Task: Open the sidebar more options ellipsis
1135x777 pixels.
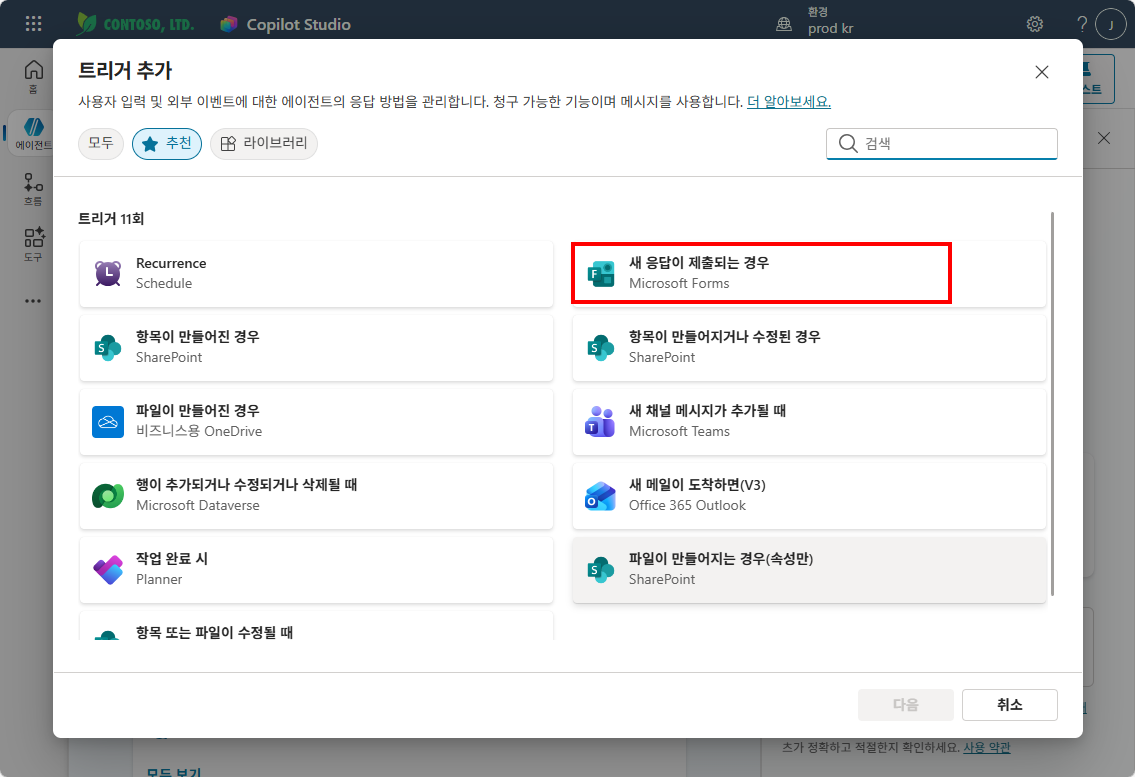Action: 33,301
